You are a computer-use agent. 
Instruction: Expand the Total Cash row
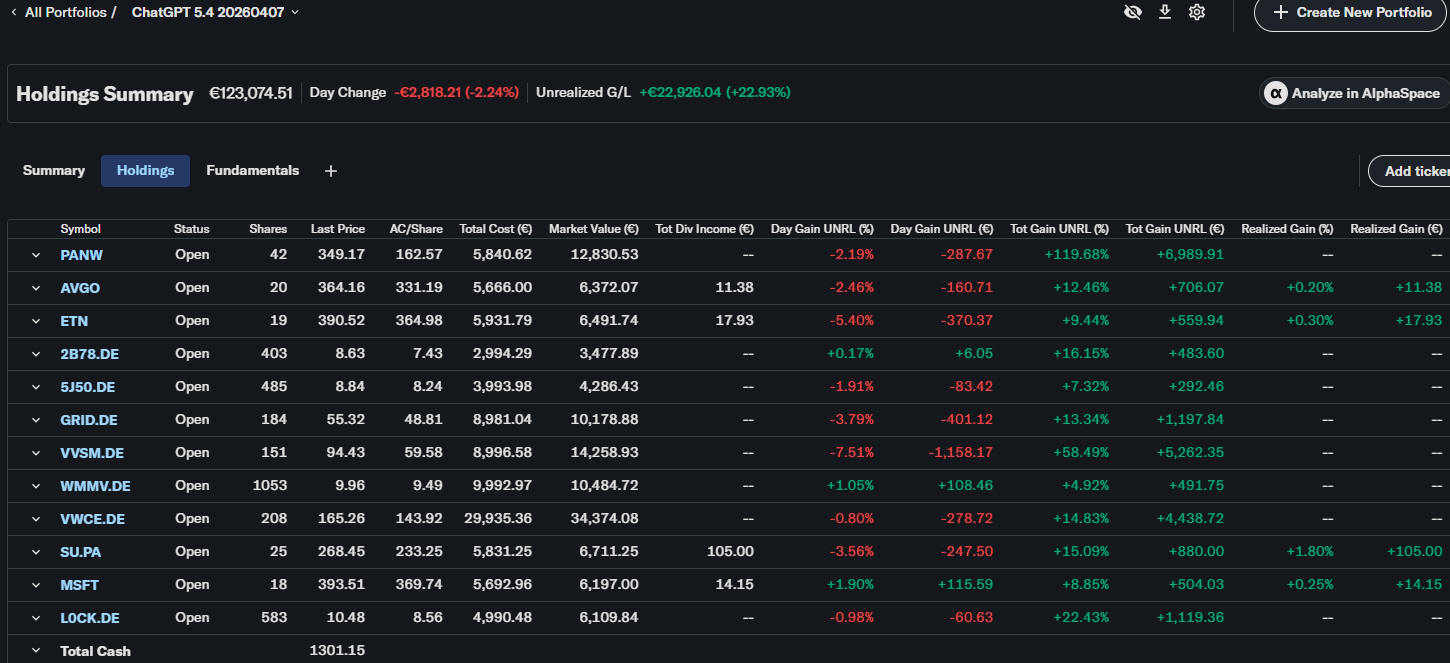(36, 651)
